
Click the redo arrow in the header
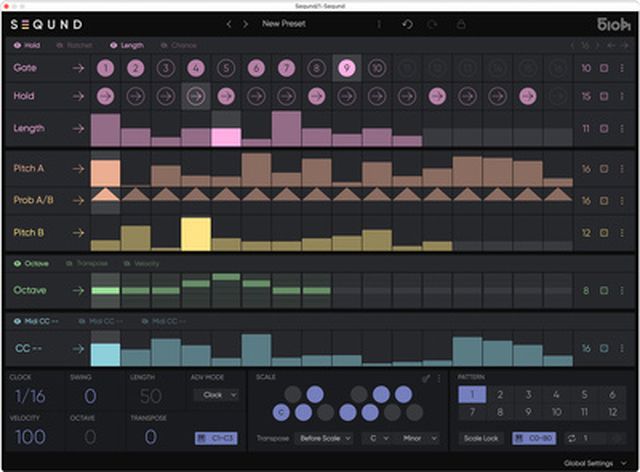click(431, 24)
